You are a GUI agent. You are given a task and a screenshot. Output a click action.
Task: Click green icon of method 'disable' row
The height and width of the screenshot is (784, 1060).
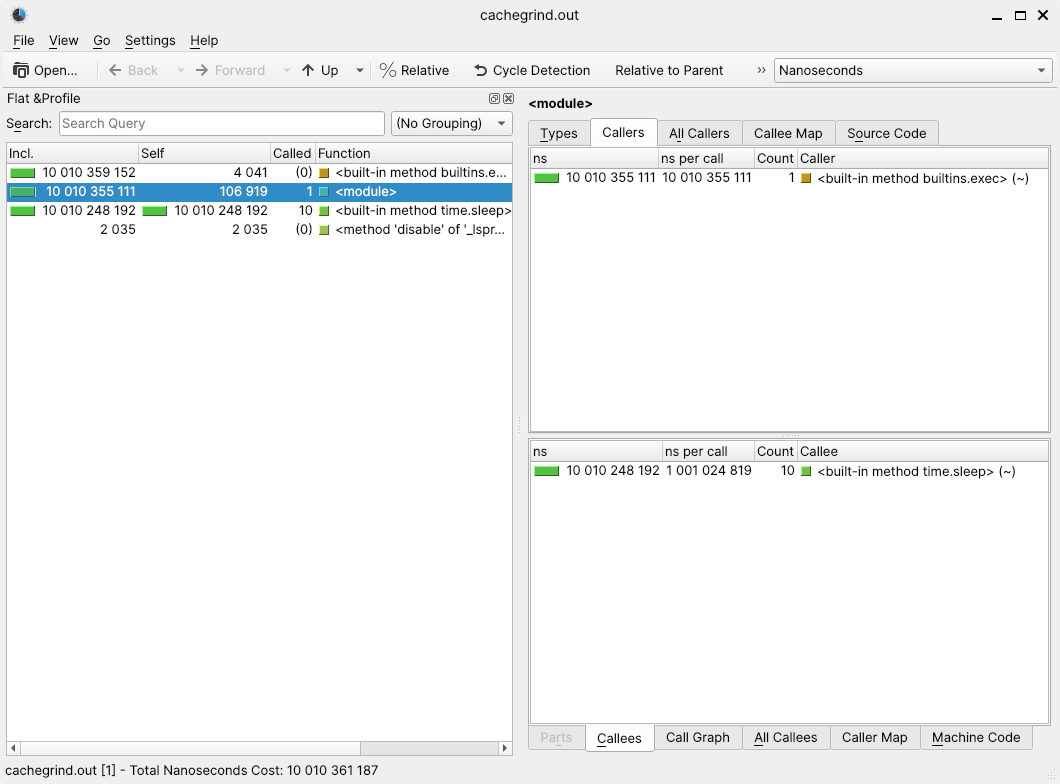click(324, 230)
